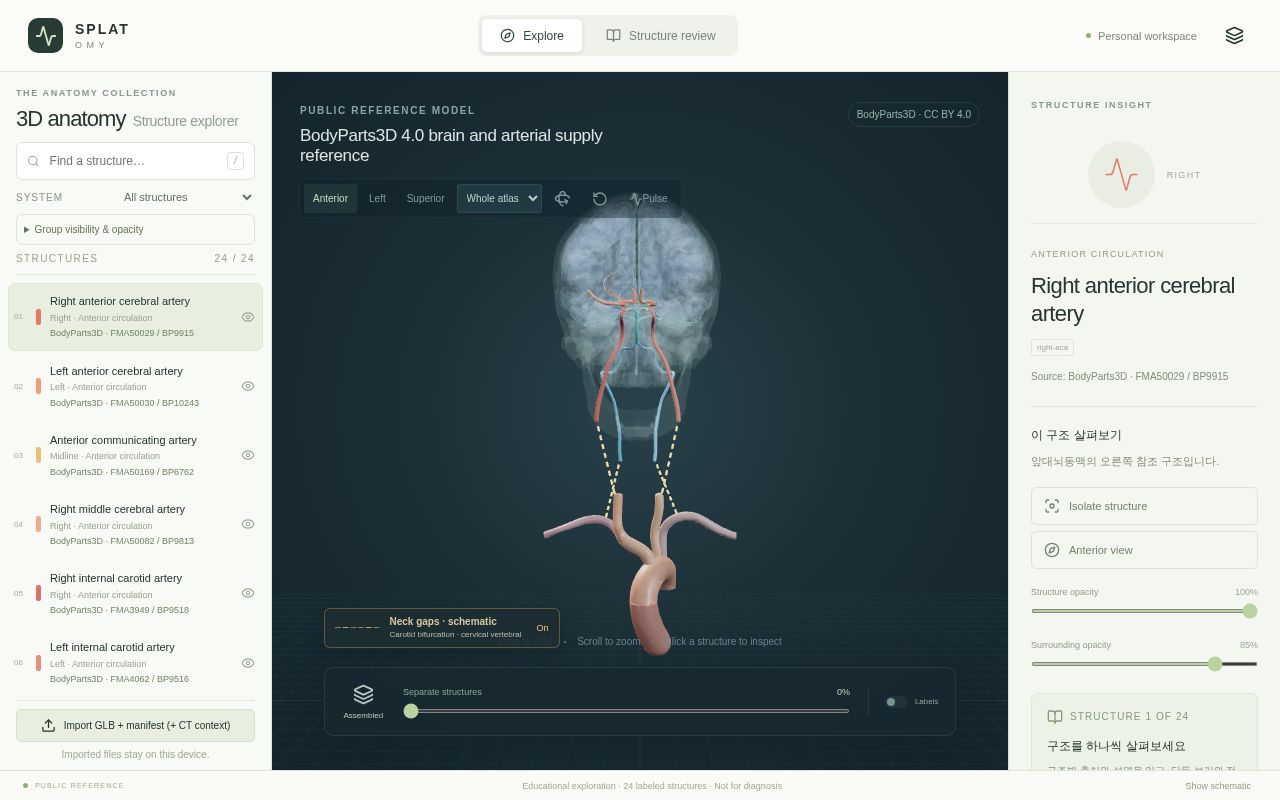Toggle visibility of Left anterior cerebral artery
Image resolution: width=1280 pixels, height=800 pixels.
click(248, 386)
